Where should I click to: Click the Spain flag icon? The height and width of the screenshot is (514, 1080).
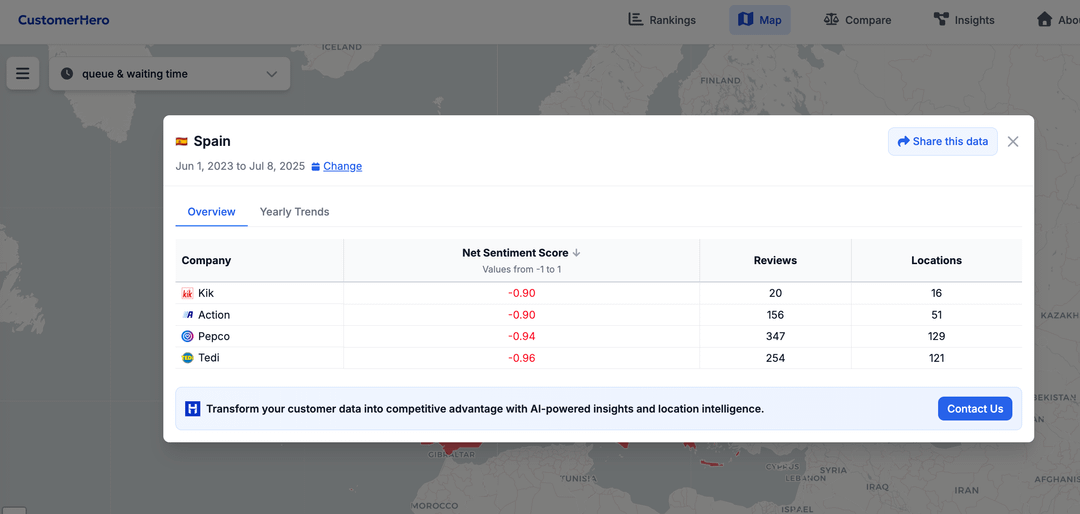point(182,142)
